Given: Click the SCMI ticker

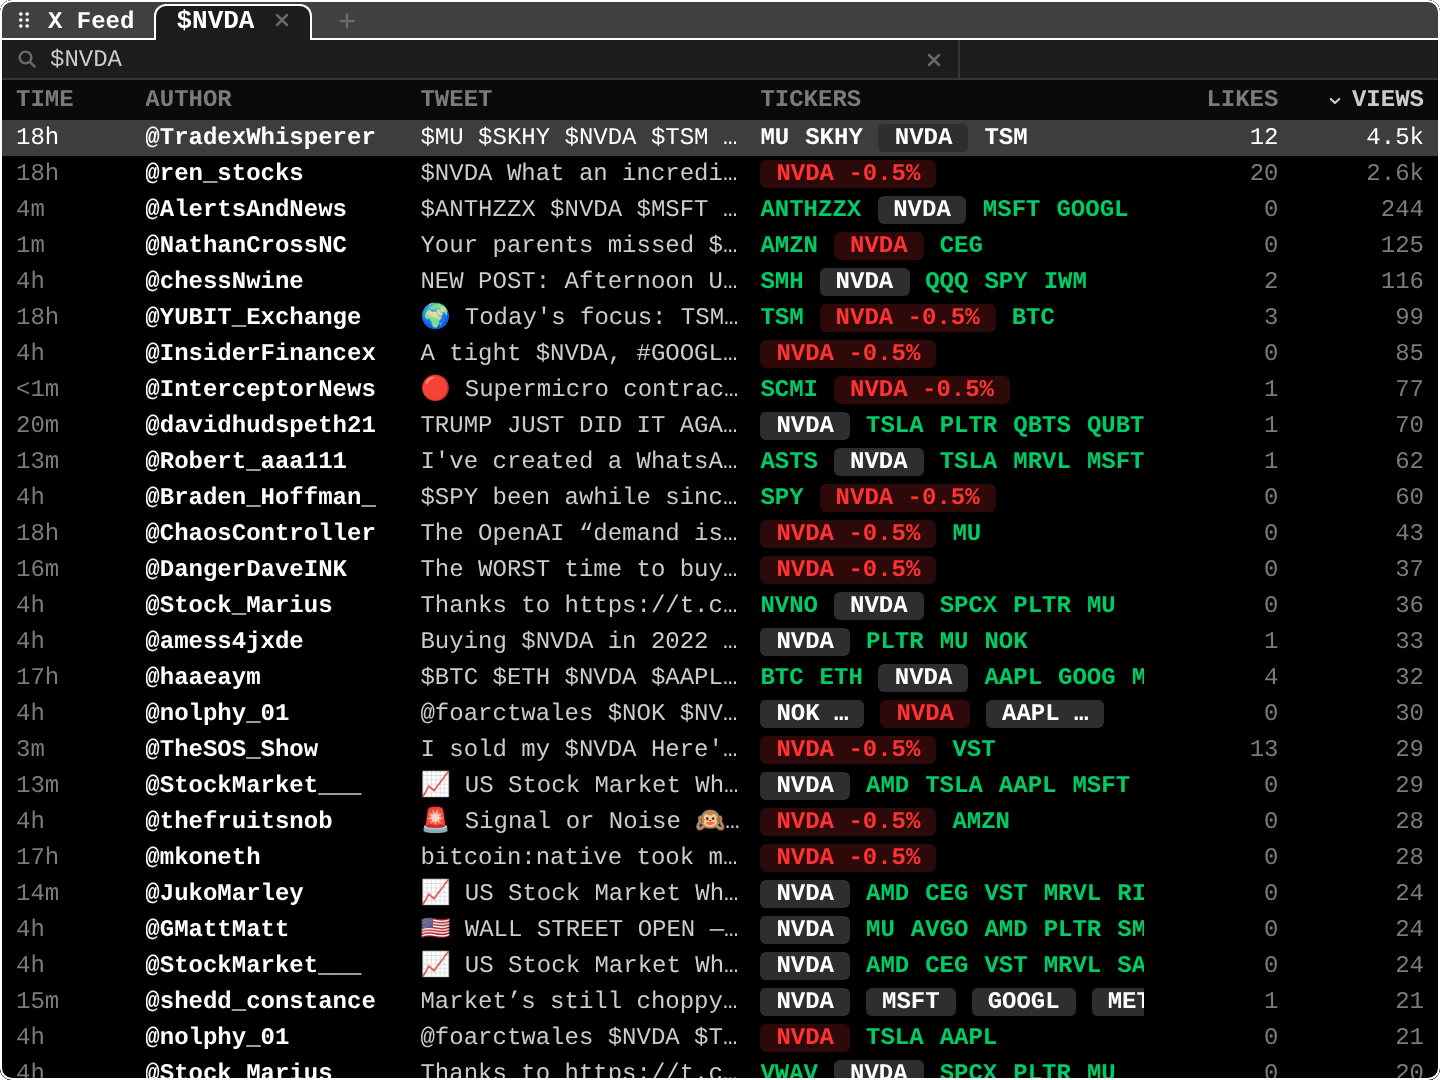Looking at the screenshot, I should [789, 389].
